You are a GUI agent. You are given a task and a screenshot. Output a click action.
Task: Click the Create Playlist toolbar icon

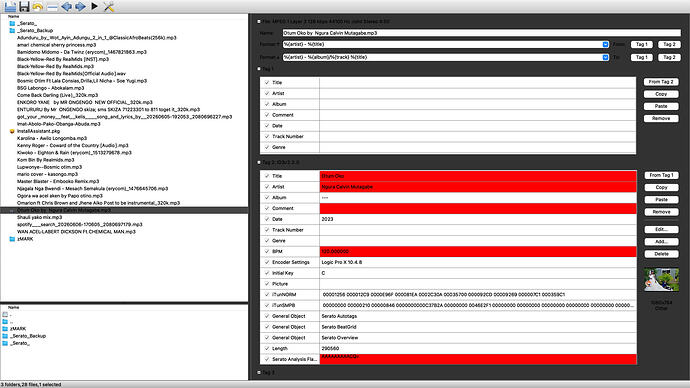[x=52, y=7]
